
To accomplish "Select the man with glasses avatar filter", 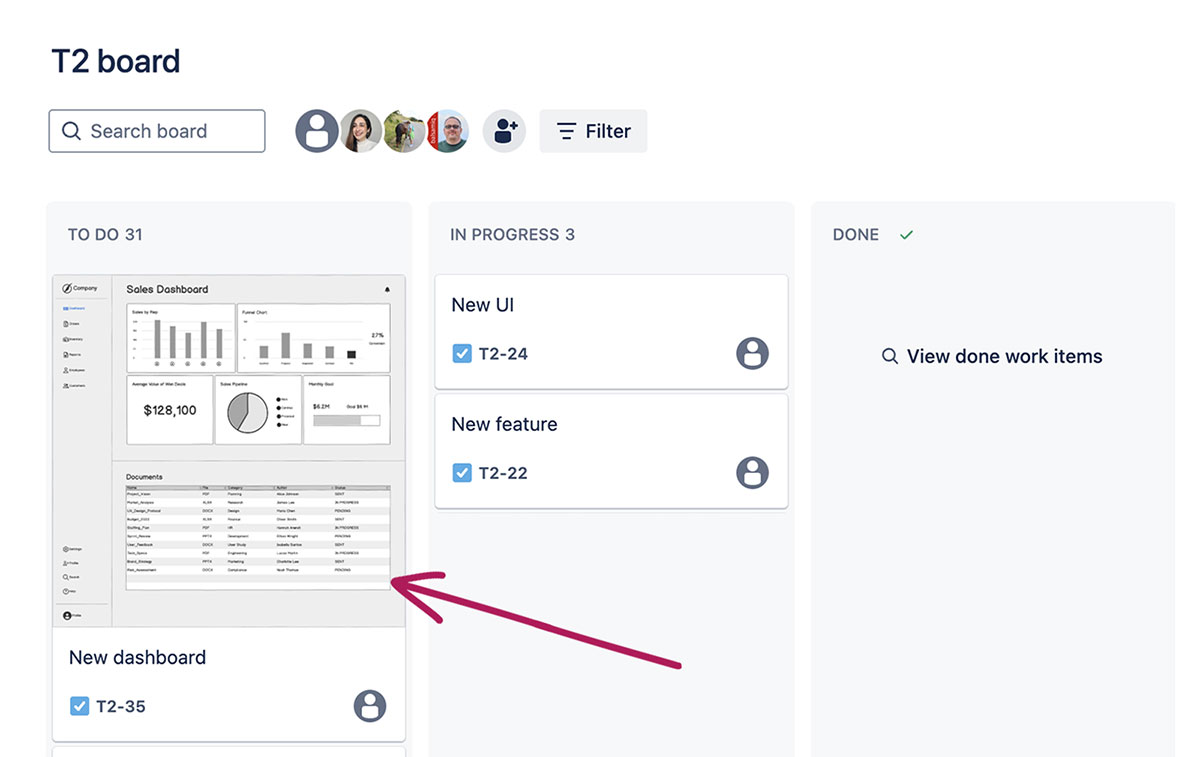I will coord(449,131).
